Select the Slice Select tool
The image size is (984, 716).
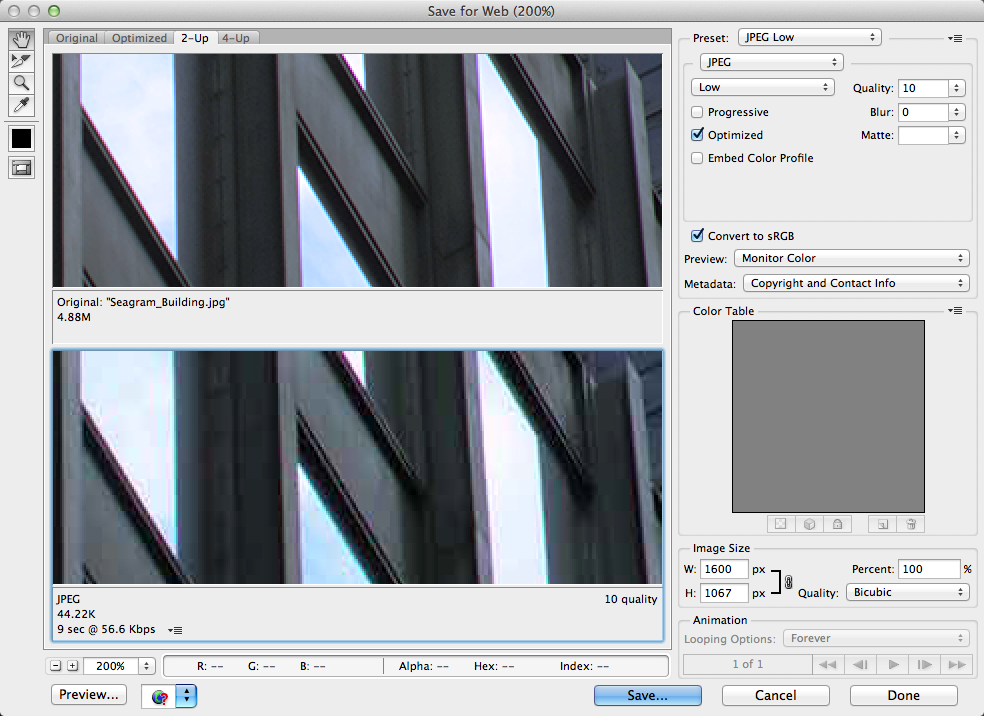coord(21,61)
